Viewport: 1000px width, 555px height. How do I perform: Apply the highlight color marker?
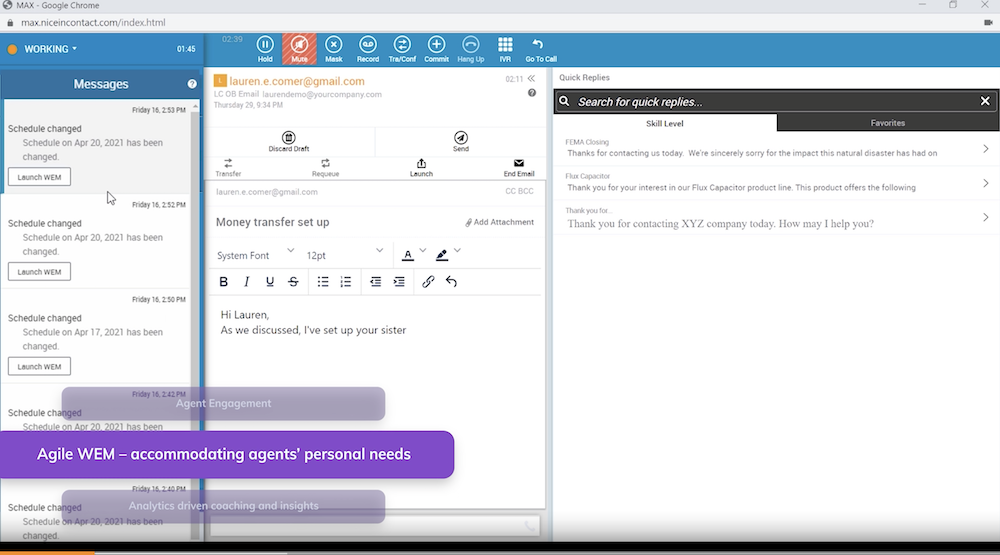(441, 255)
